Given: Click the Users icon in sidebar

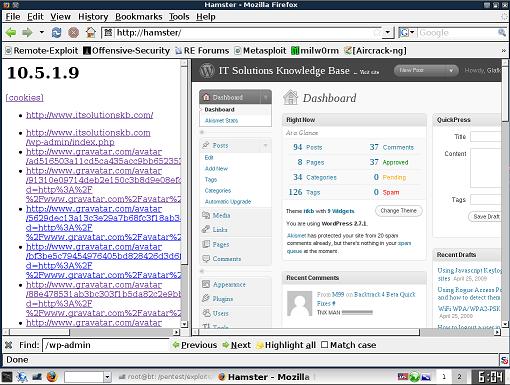Looking at the screenshot, I should pos(206,313).
